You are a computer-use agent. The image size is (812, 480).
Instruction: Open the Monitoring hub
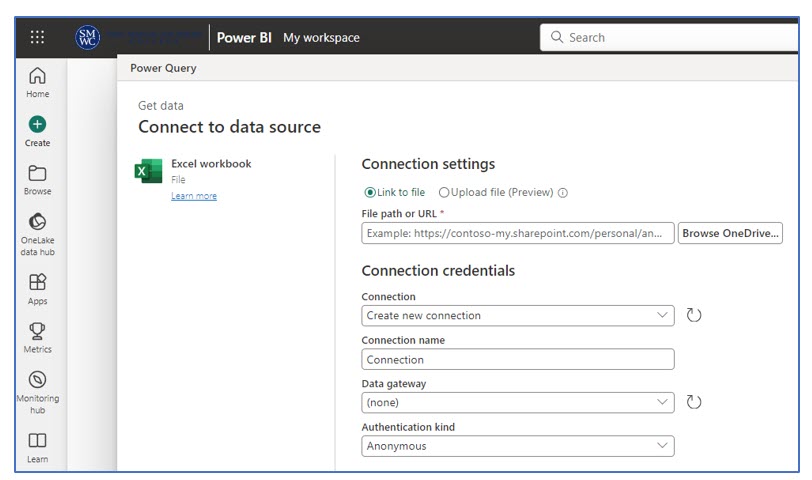pyautogui.click(x=37, y=392)
